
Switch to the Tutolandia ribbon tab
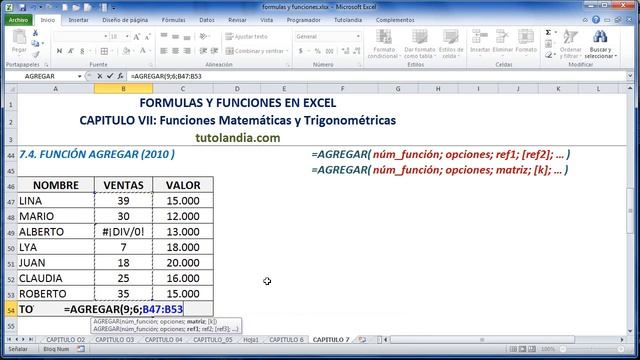(x=348, y=20)
